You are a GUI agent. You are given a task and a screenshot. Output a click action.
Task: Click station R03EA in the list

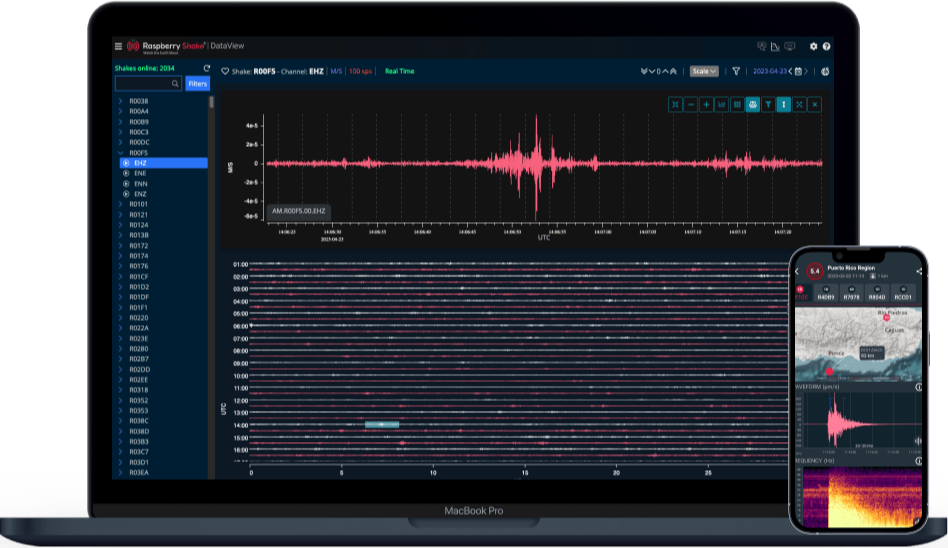[x=138, y=472]
